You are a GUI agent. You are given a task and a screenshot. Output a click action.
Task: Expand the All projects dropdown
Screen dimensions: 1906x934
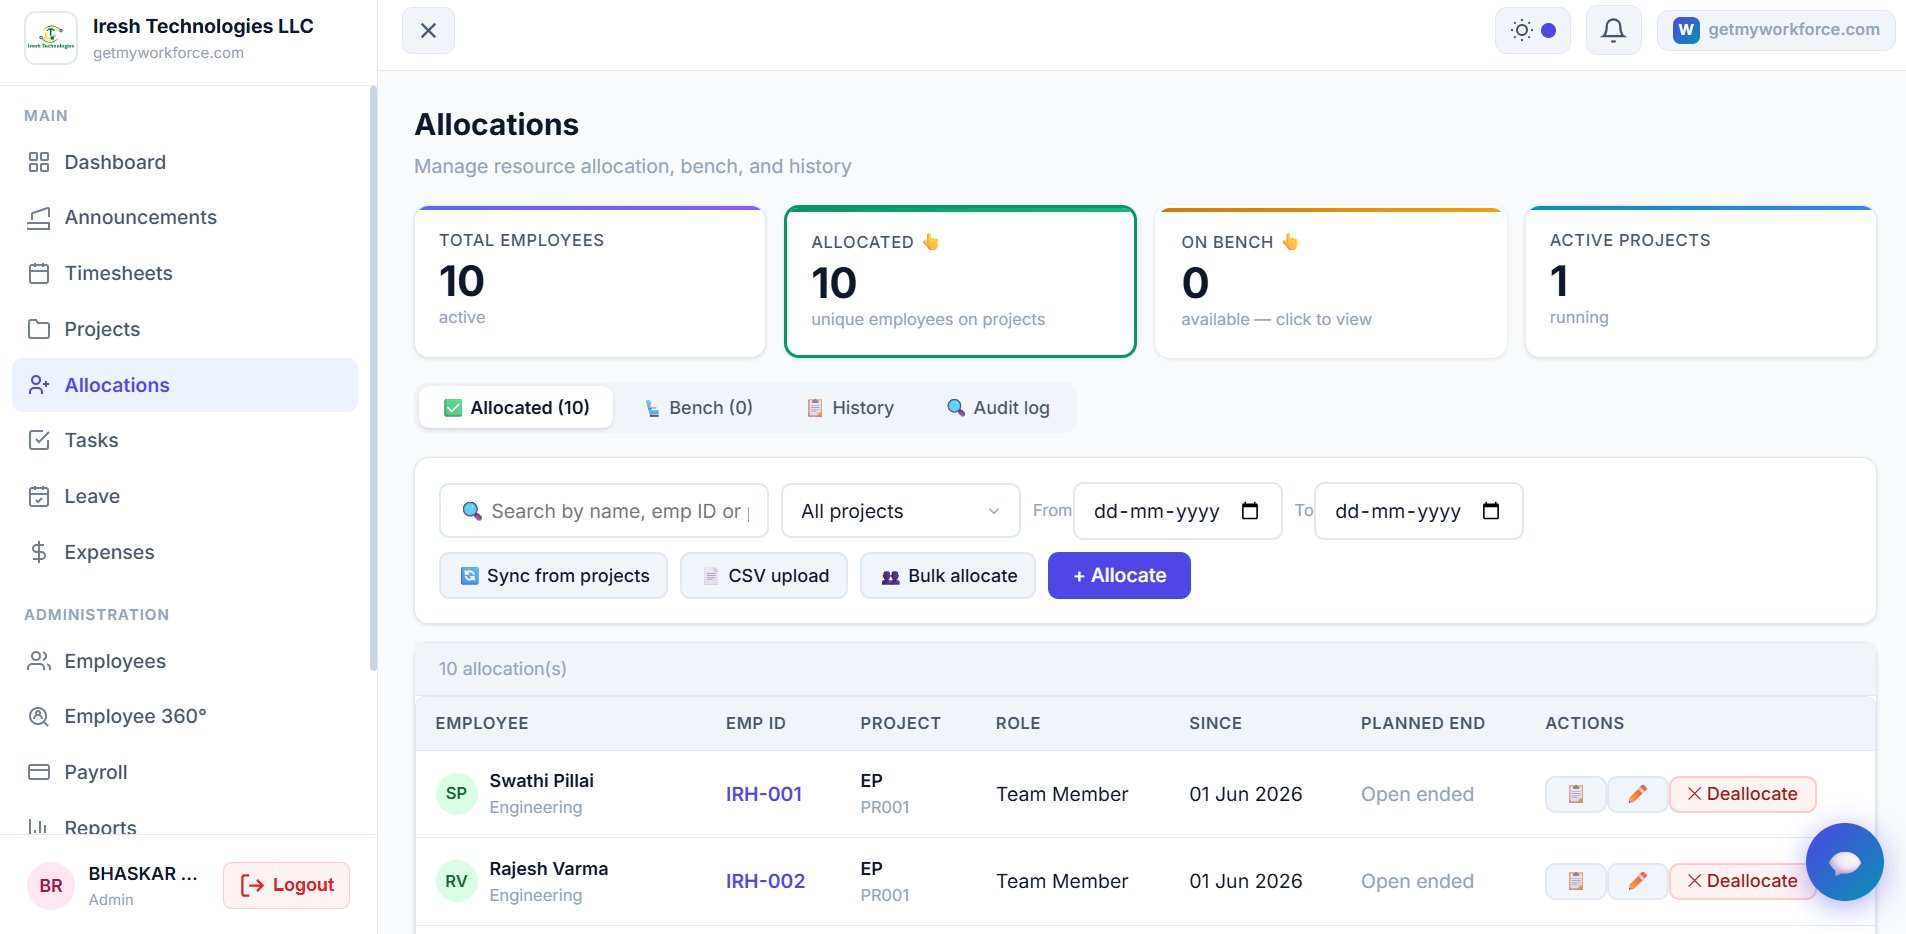pyautogui.click(x=900, y=511)
